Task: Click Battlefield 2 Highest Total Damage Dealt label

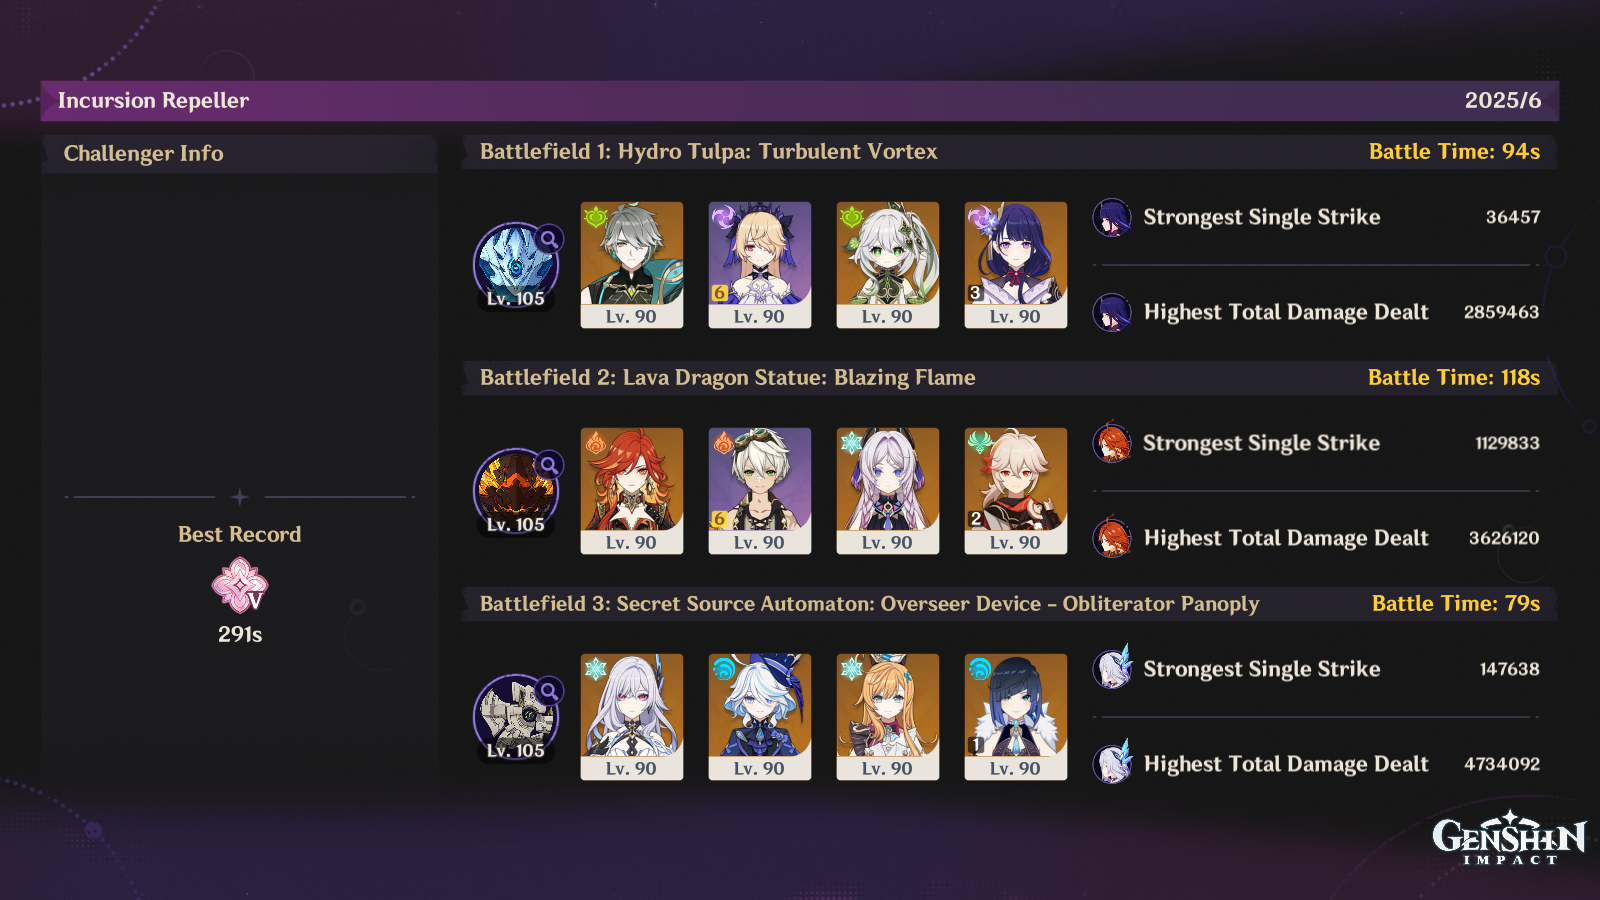Action: pos(1286,538)
